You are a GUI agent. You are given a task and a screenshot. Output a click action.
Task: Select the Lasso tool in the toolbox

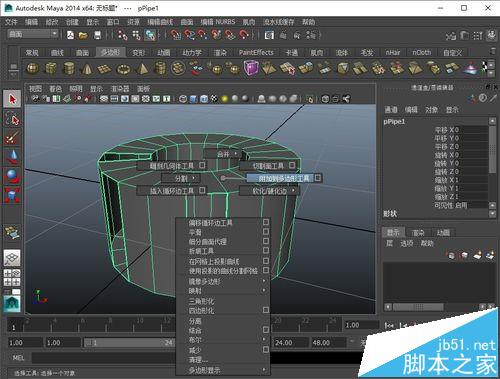coord(12,119)
